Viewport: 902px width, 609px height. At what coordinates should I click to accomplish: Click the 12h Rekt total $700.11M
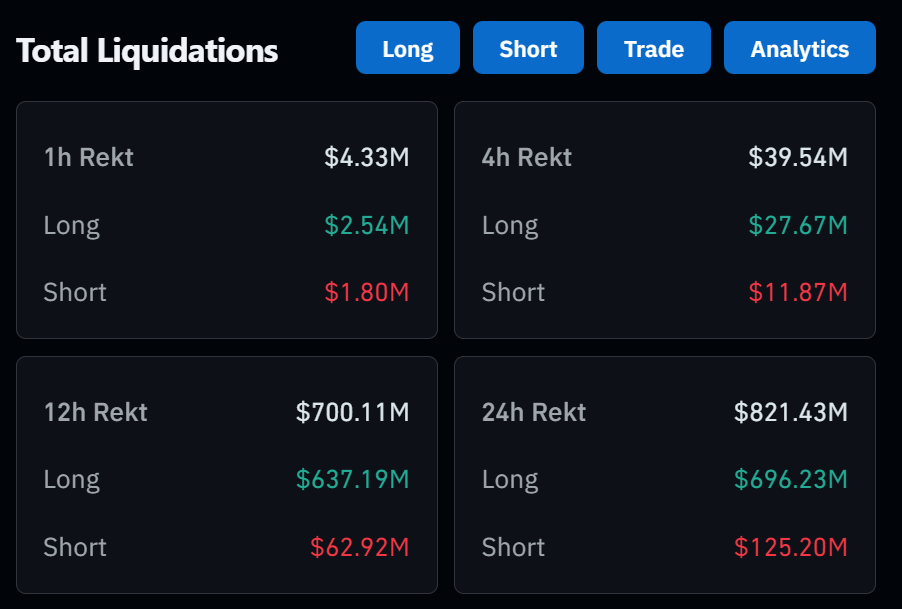pyautogui.click(x=353, y=412)
